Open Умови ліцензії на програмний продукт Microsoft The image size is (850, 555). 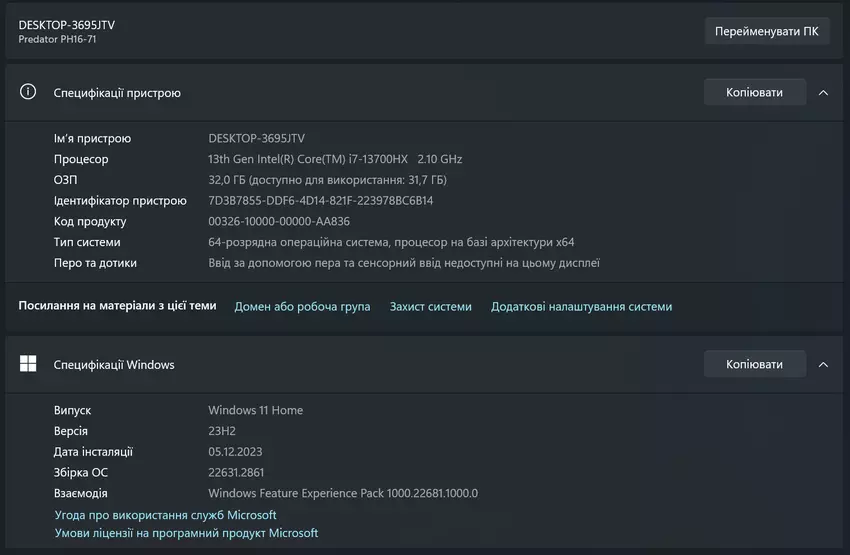186,533
